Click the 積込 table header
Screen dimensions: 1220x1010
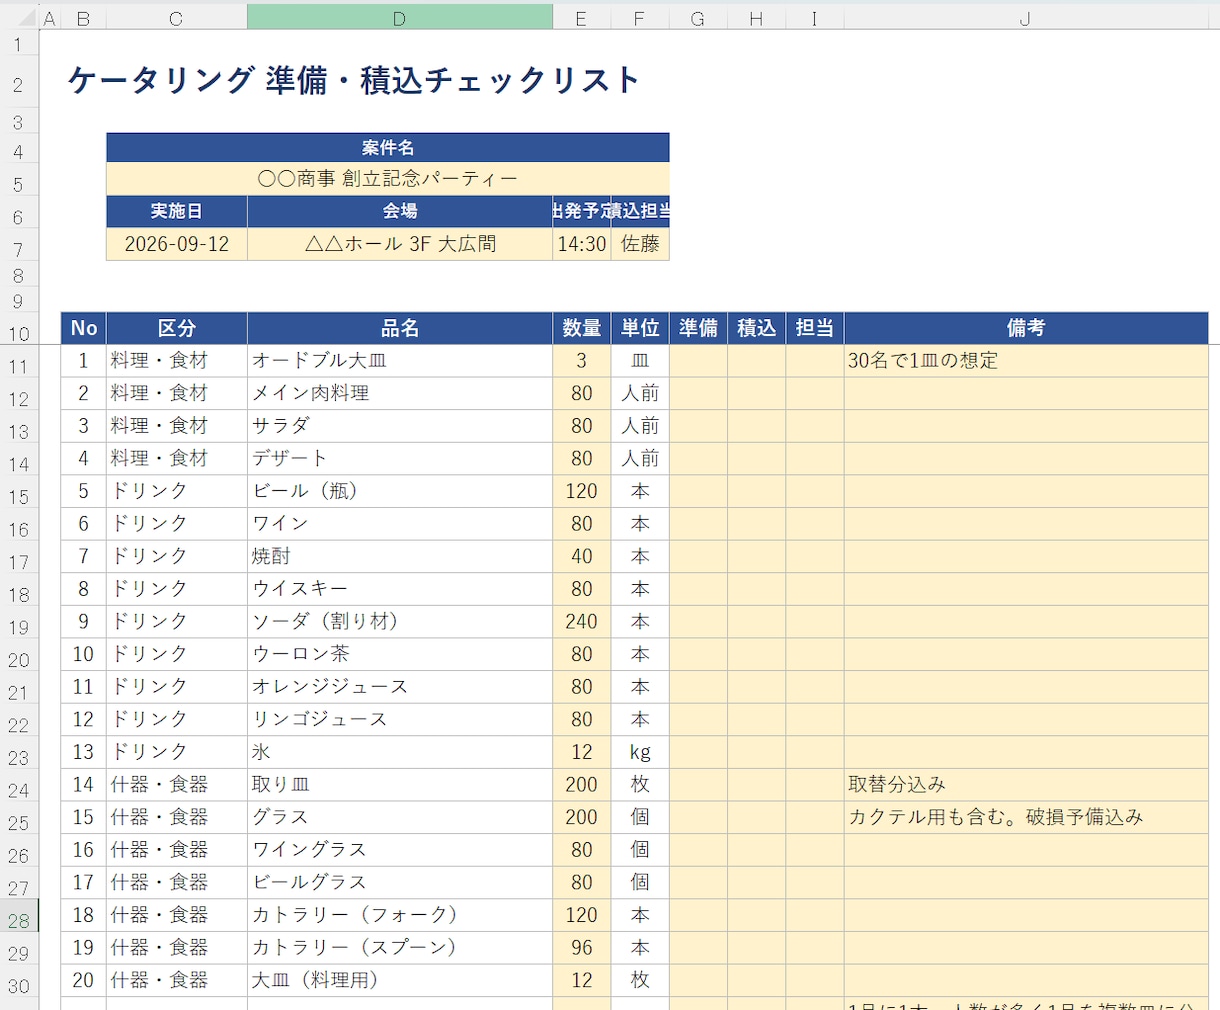(757, 328)
